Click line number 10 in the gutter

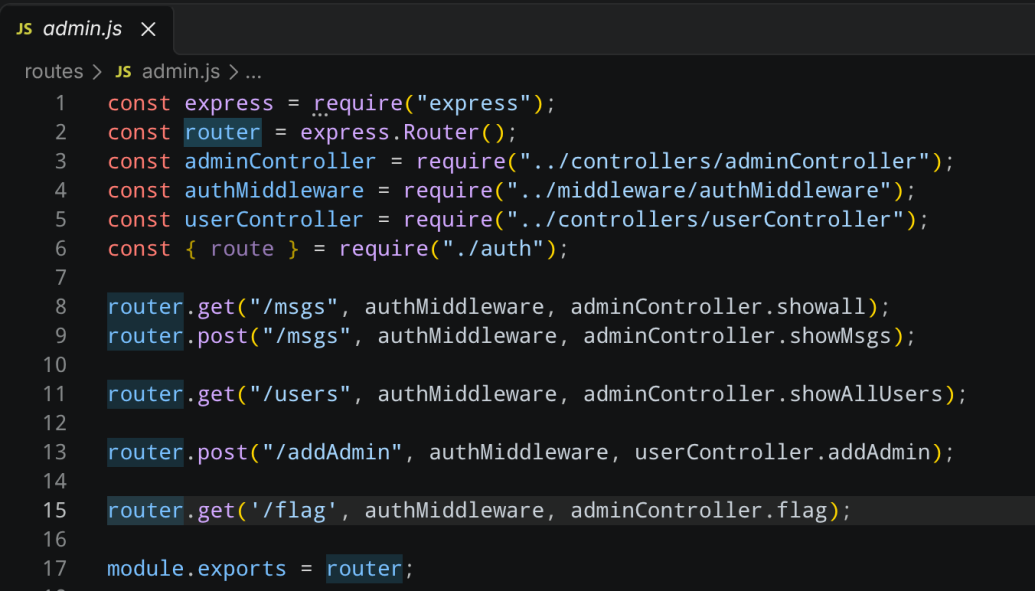pos(54,365)
